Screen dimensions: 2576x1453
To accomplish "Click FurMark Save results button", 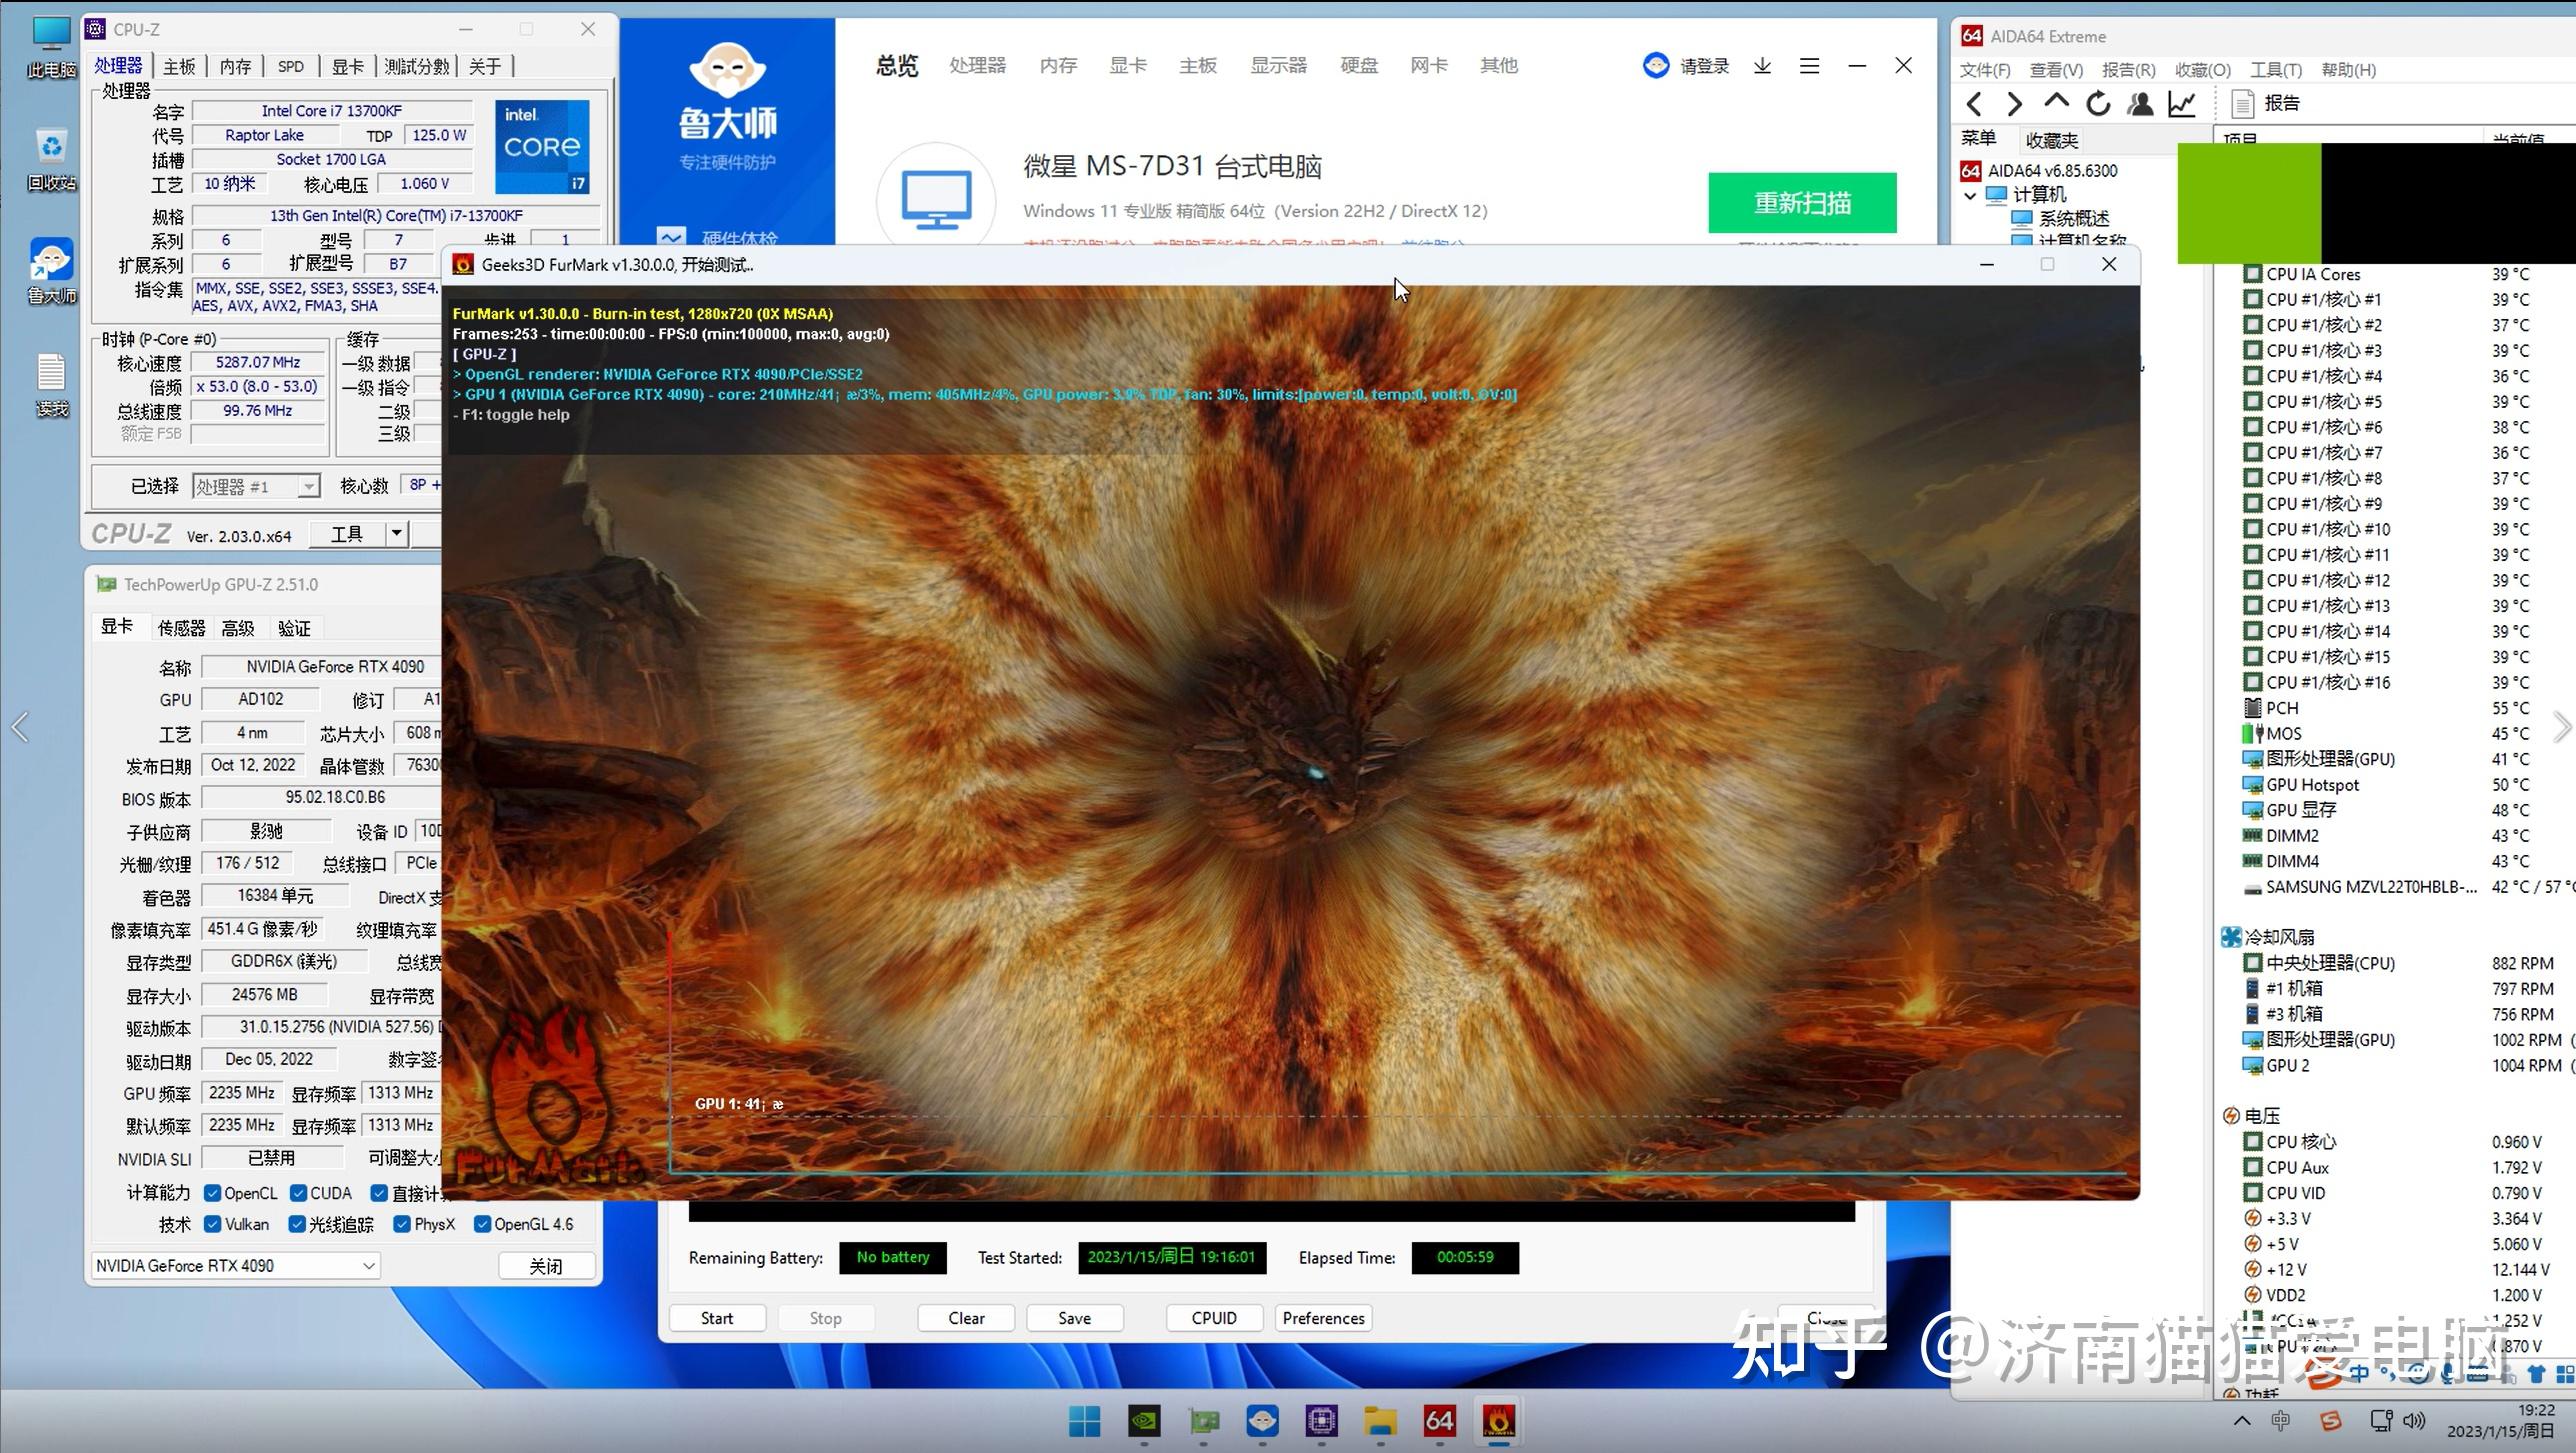I will 1074,1317.
